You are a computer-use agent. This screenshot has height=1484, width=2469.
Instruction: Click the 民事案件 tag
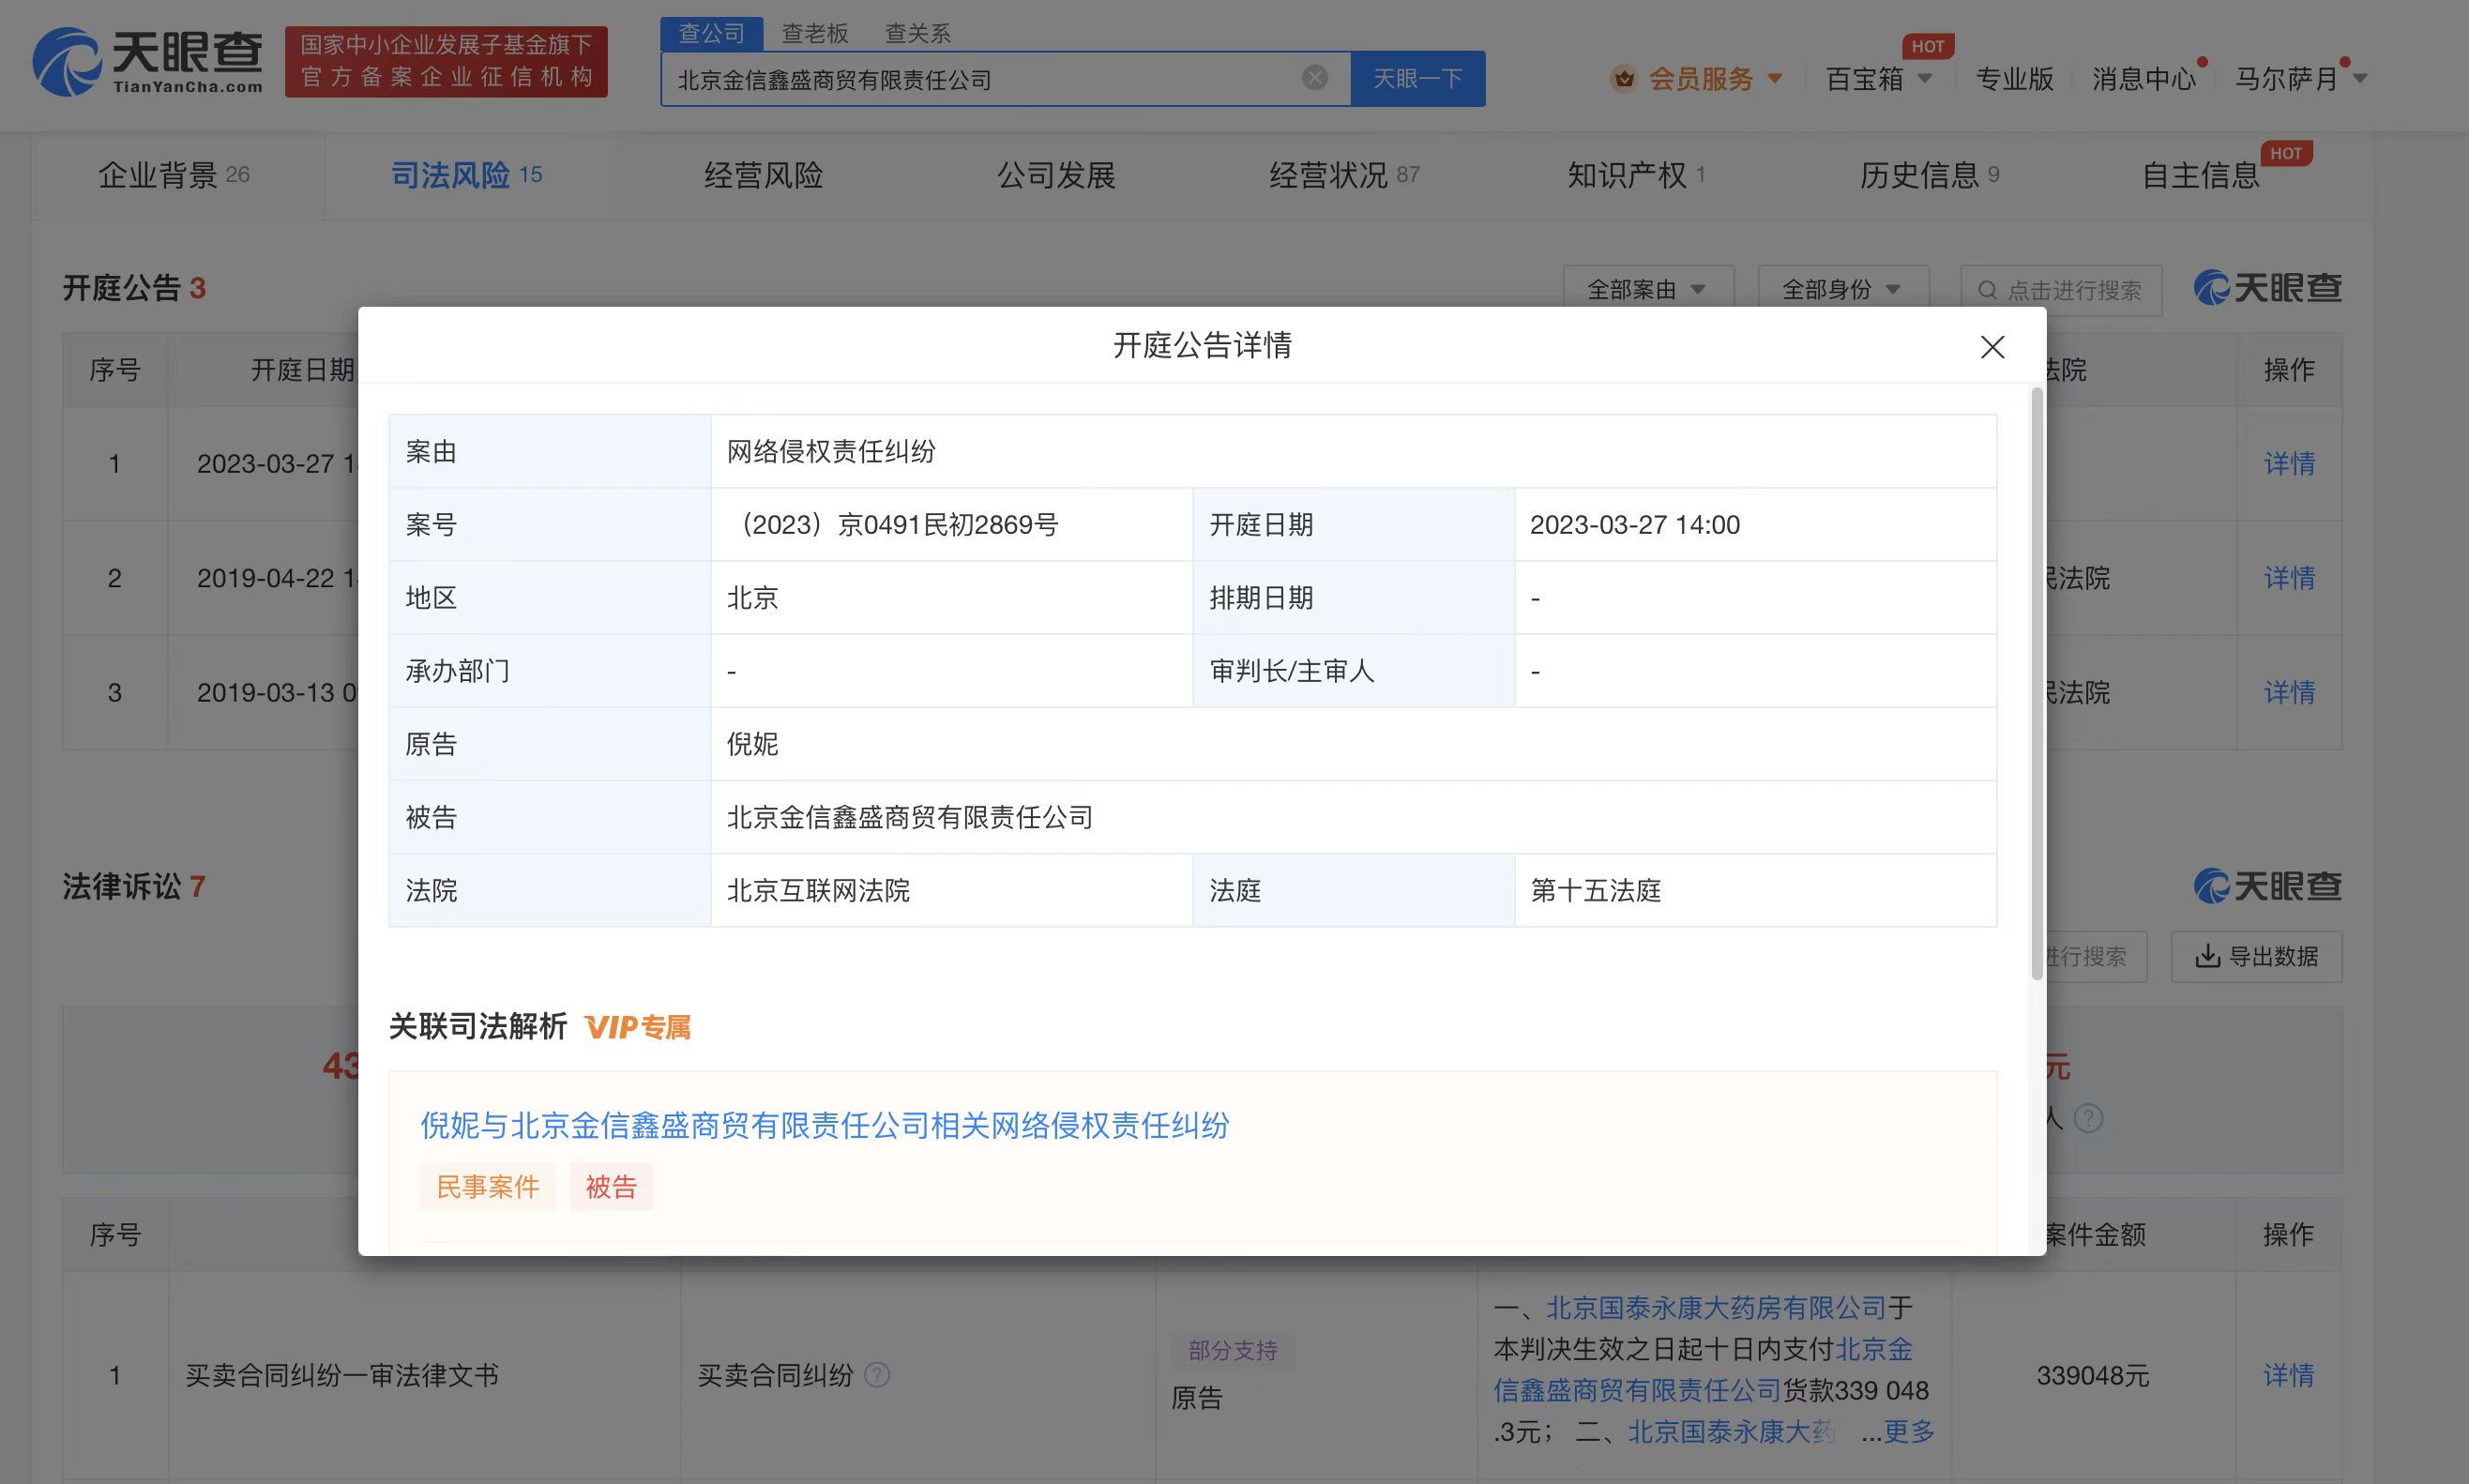point(487,1186)
